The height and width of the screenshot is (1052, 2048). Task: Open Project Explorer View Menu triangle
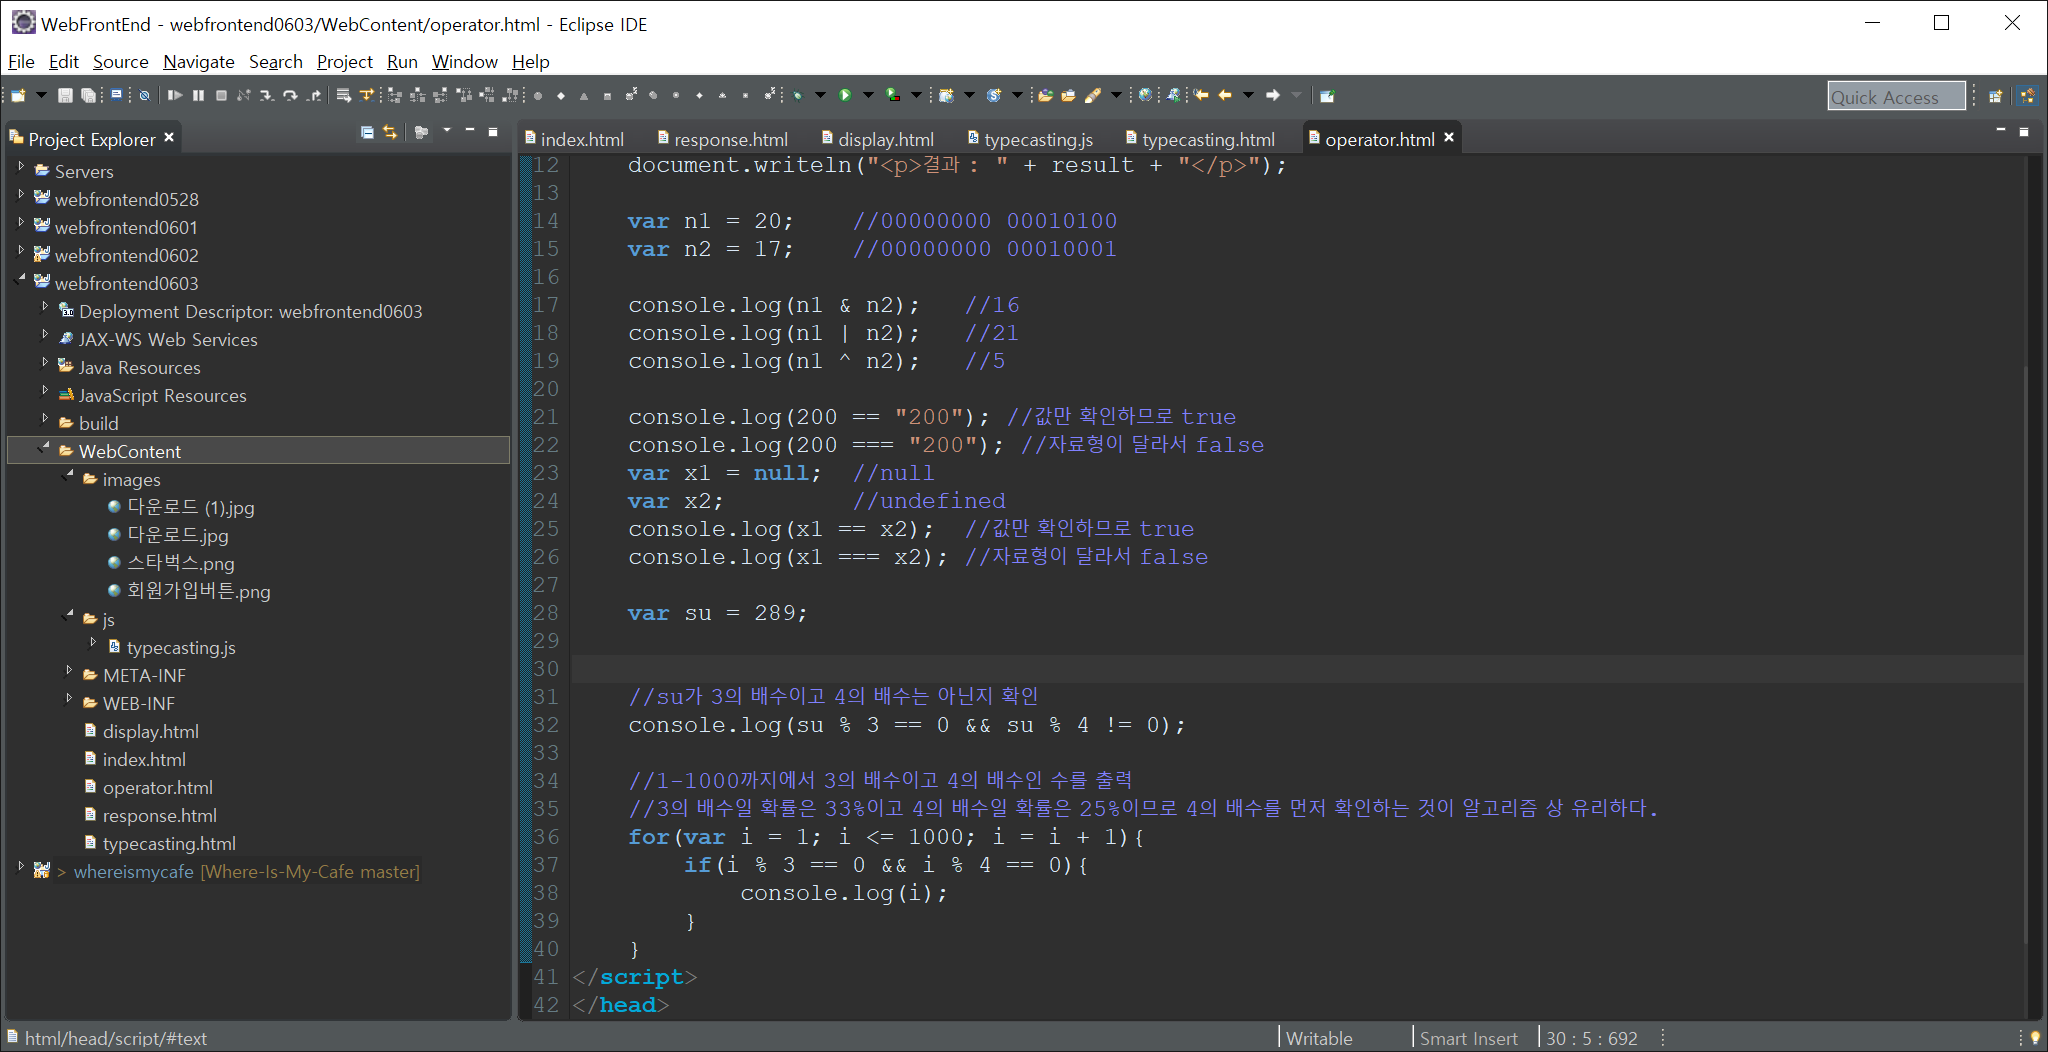tap(447, 130)
